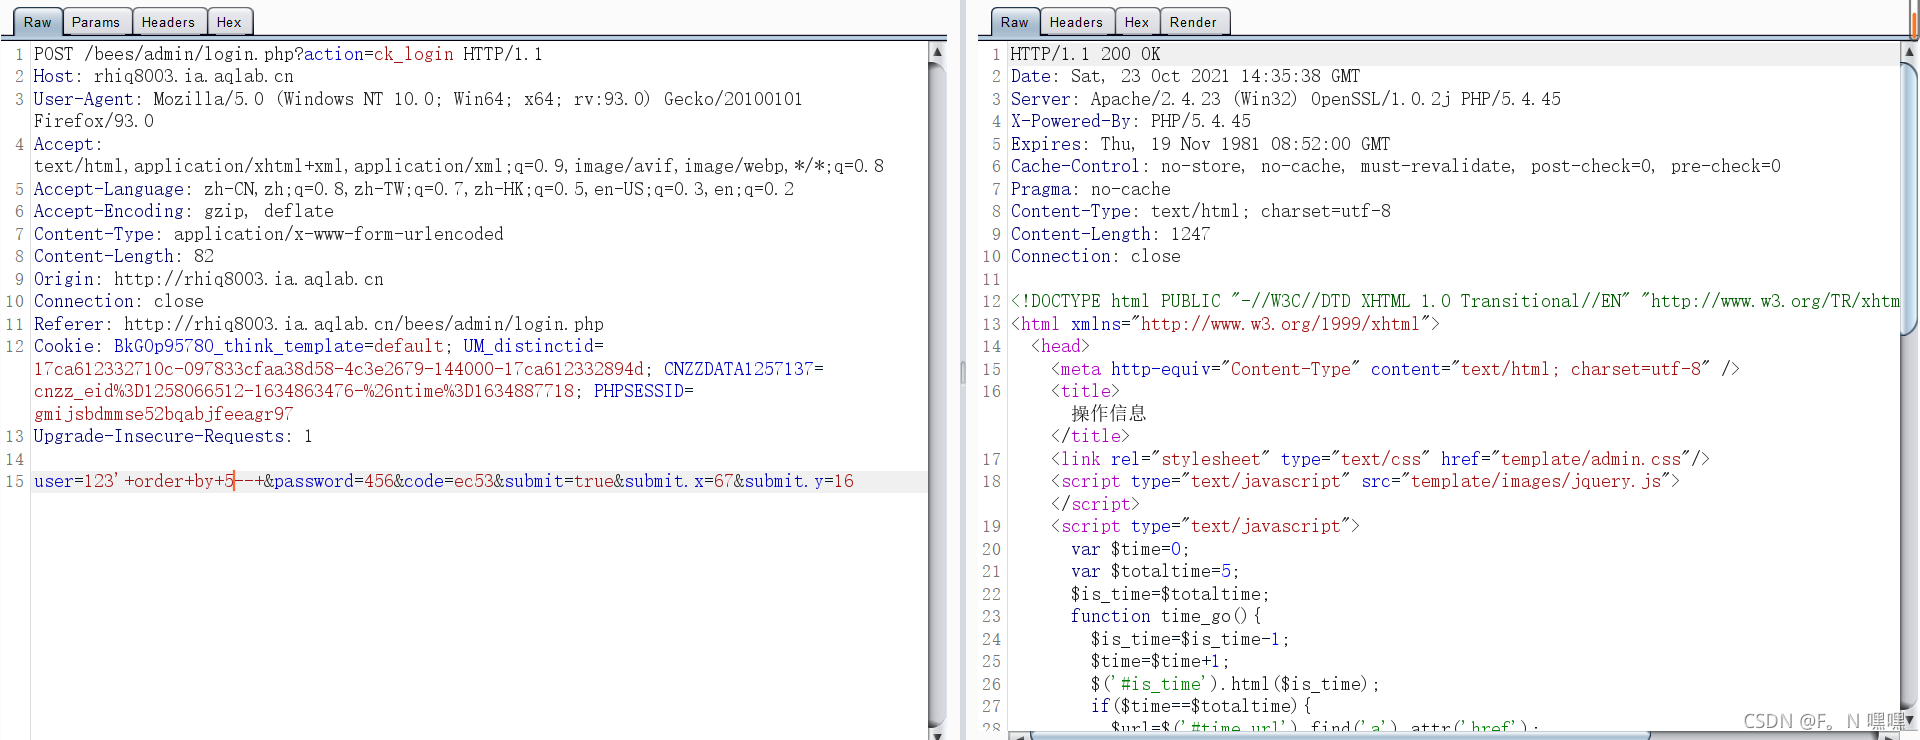Switch to the request Raw tab
This screenshot has width=1920, height=740.
coord(37,22)
